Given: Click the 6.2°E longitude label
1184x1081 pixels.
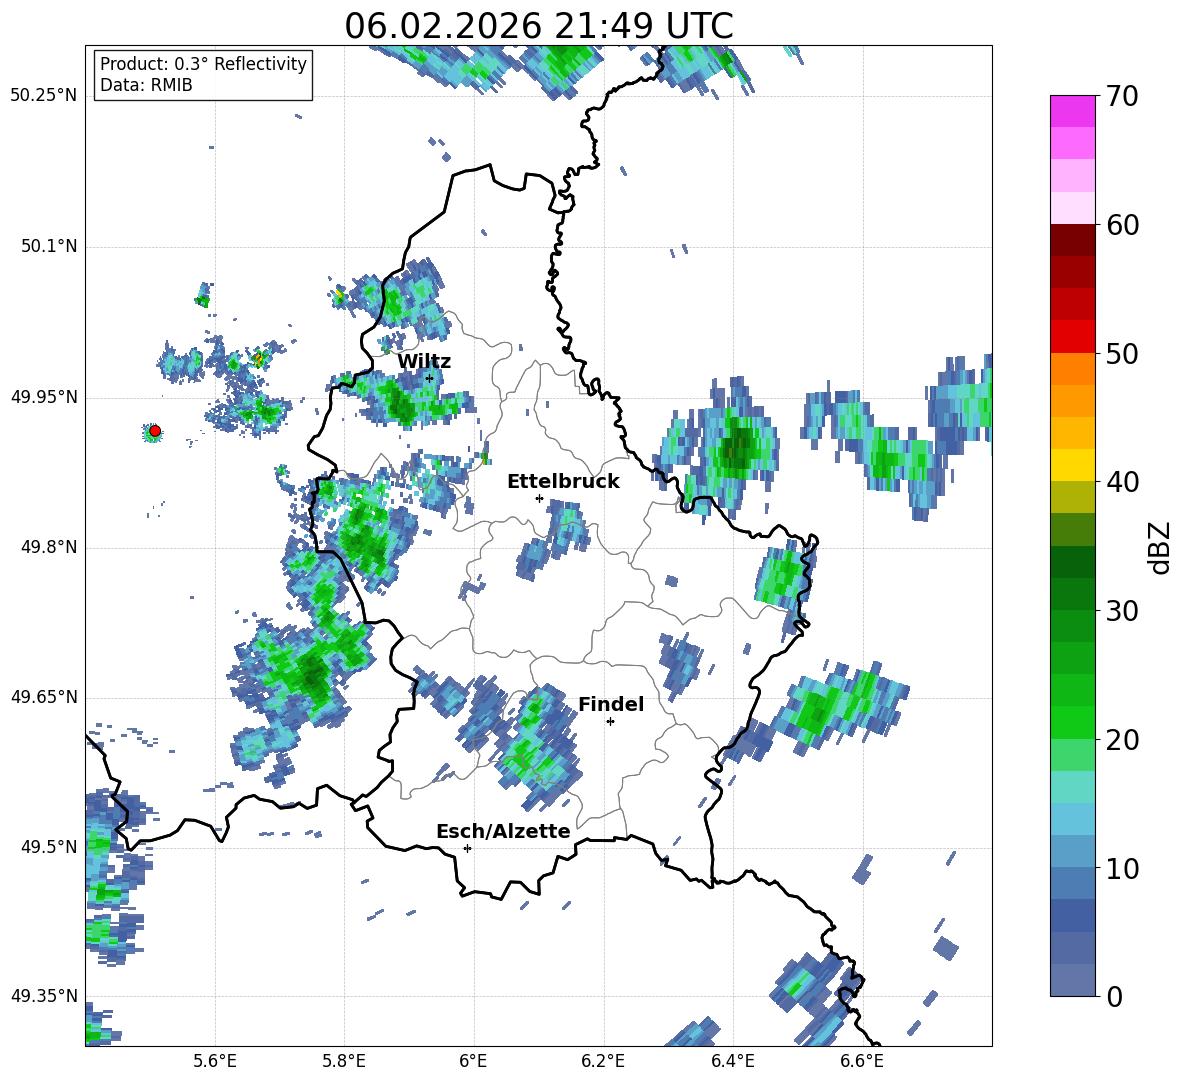Looking at the screenshot, I should point(603,1062).
